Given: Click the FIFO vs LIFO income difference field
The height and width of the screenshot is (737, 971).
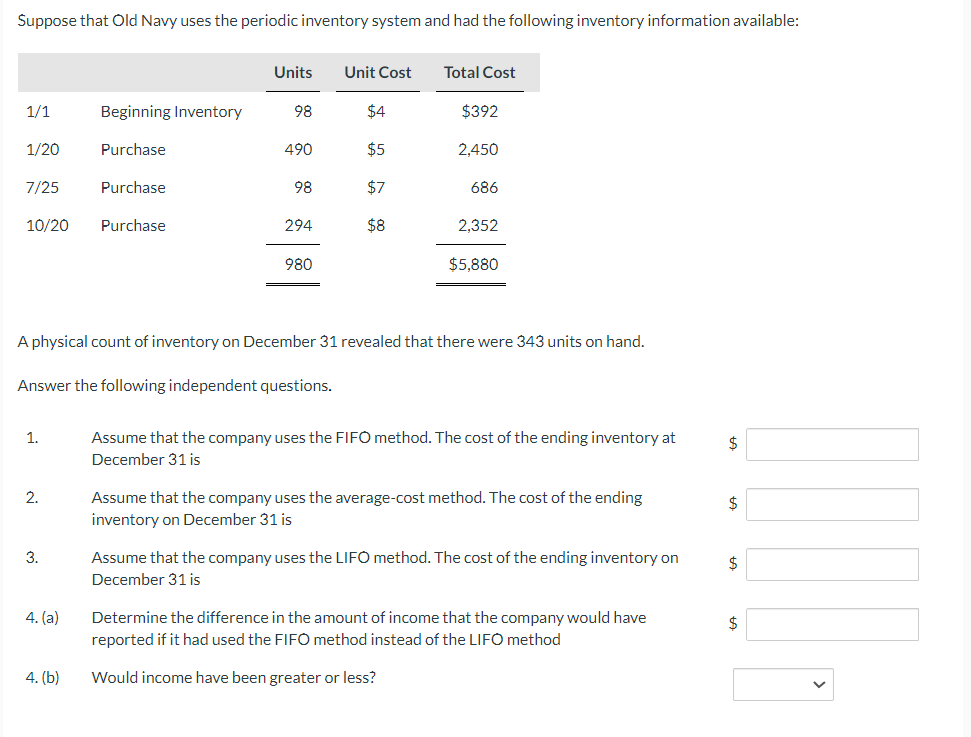Looking at the screenshot, I should coord(832,624).
